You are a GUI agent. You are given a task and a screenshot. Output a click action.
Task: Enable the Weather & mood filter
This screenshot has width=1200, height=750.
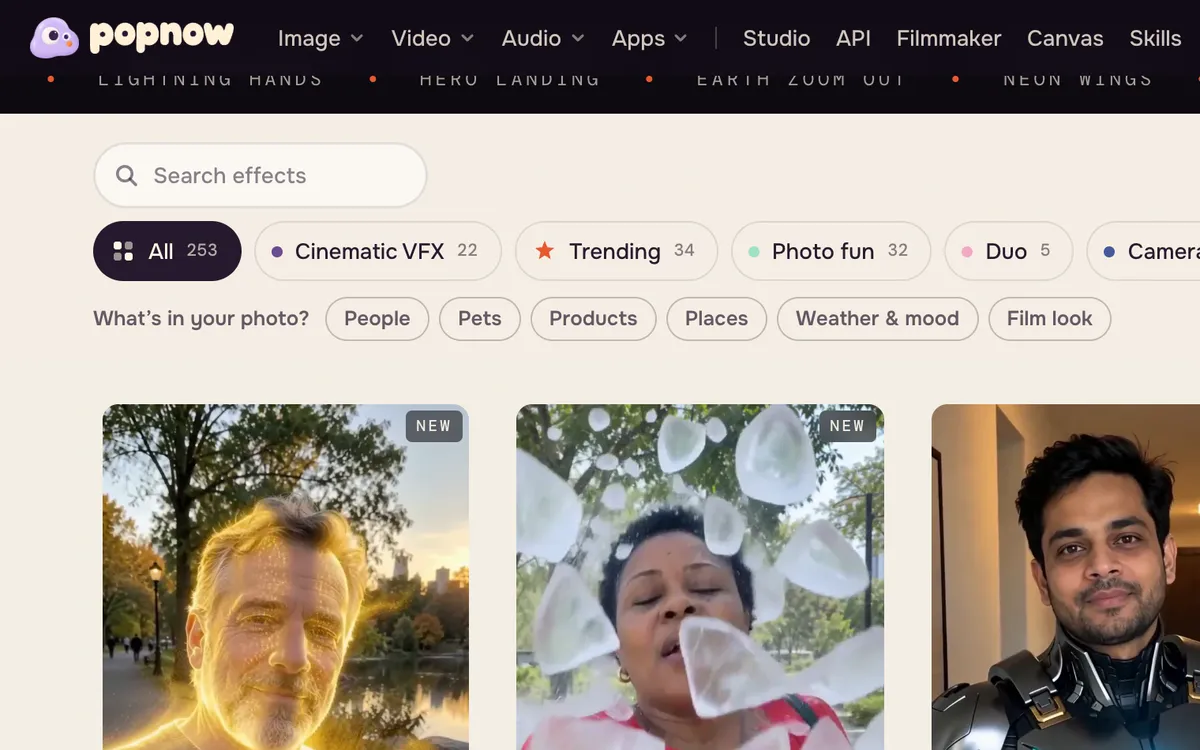pos(877,319)
